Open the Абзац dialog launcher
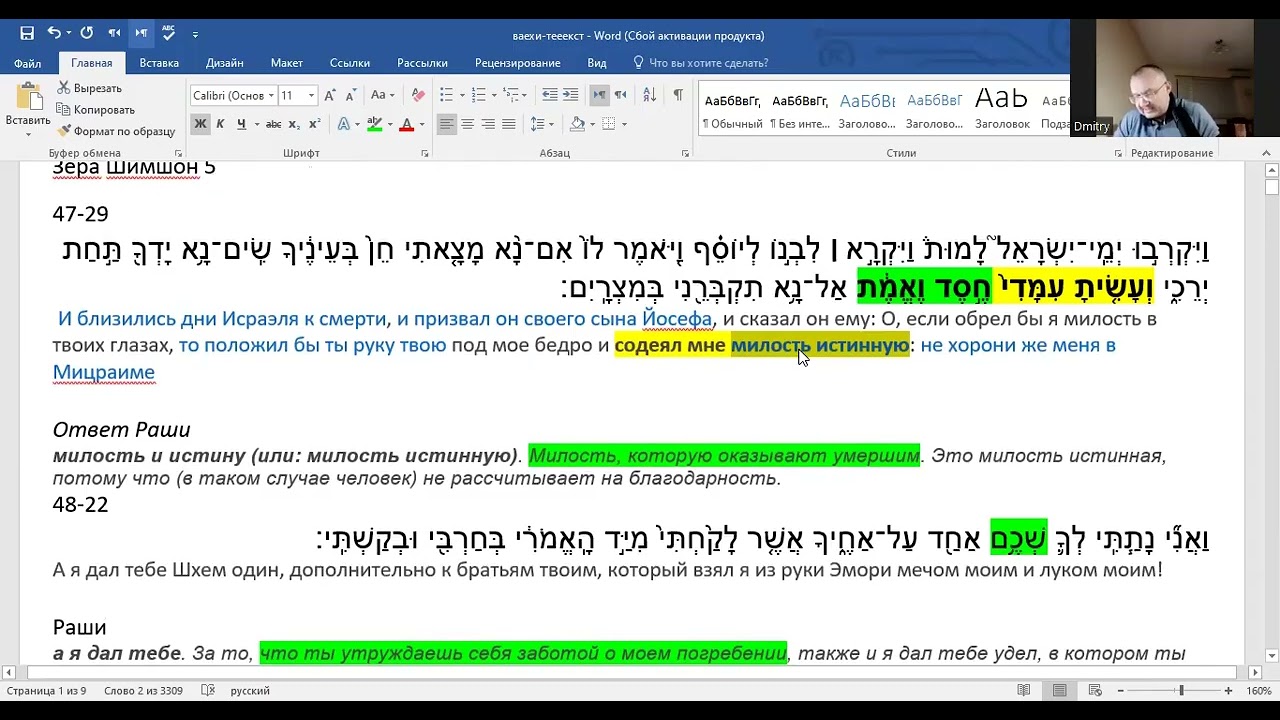The width and height of the screenshot is (1280, 720). pos(685,154)
